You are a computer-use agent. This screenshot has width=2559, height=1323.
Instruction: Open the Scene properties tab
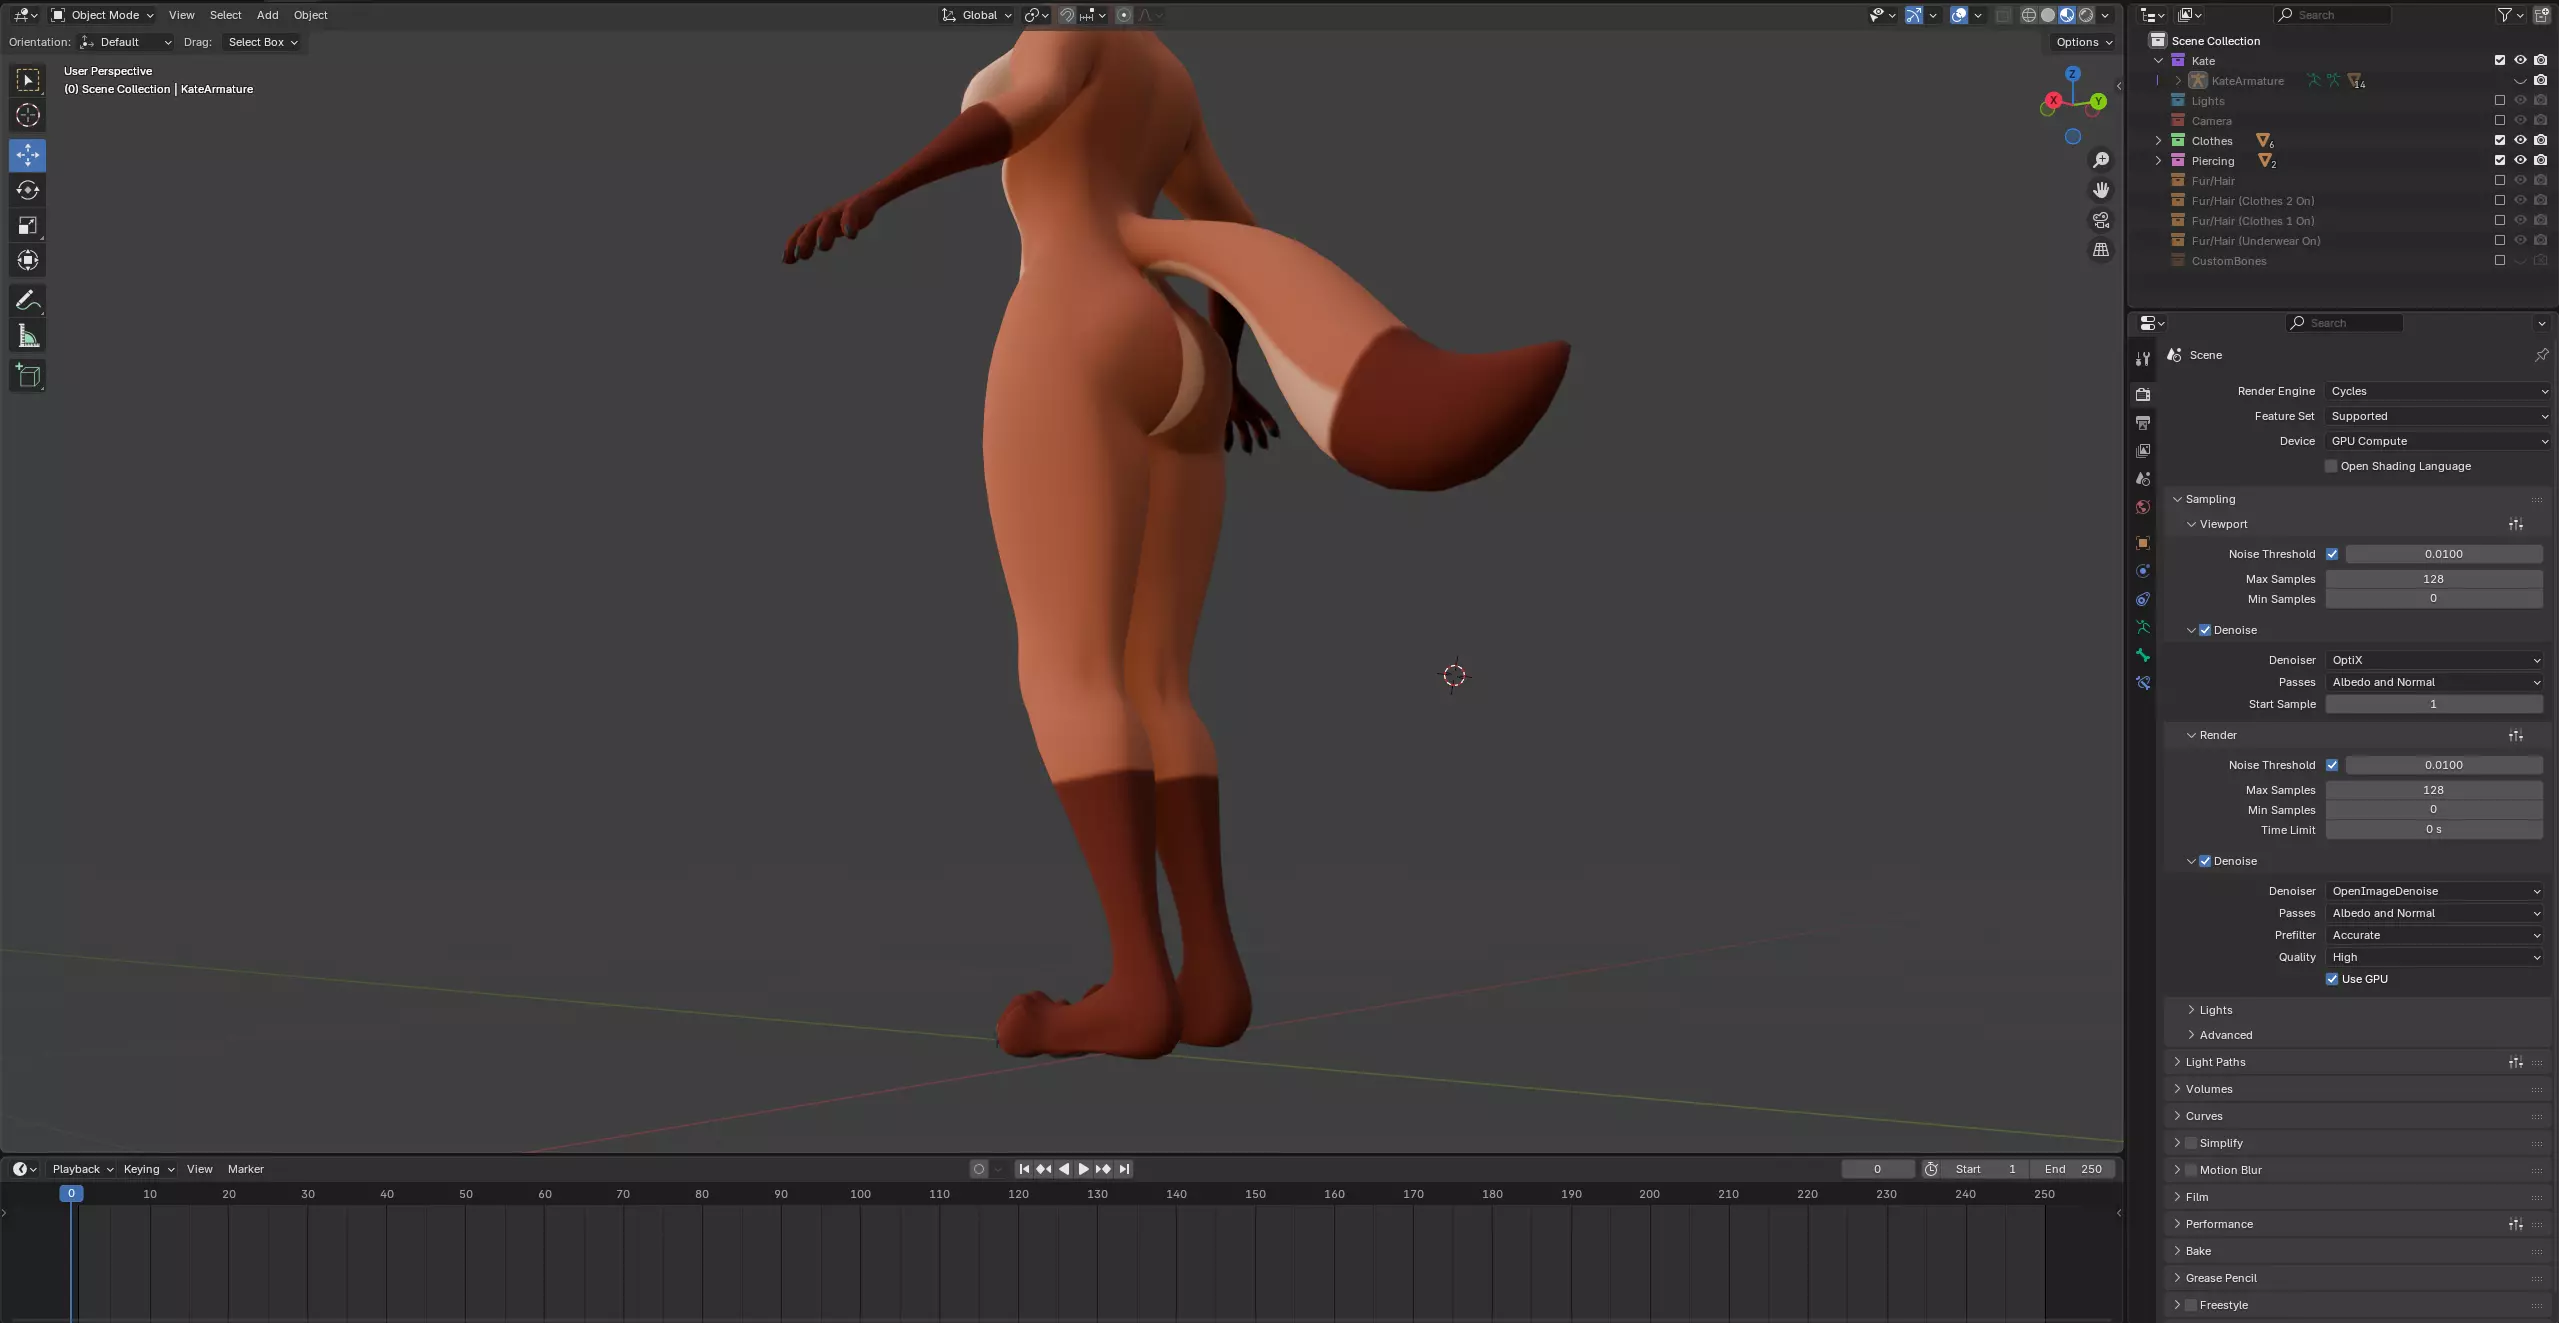click(2143, 479)
